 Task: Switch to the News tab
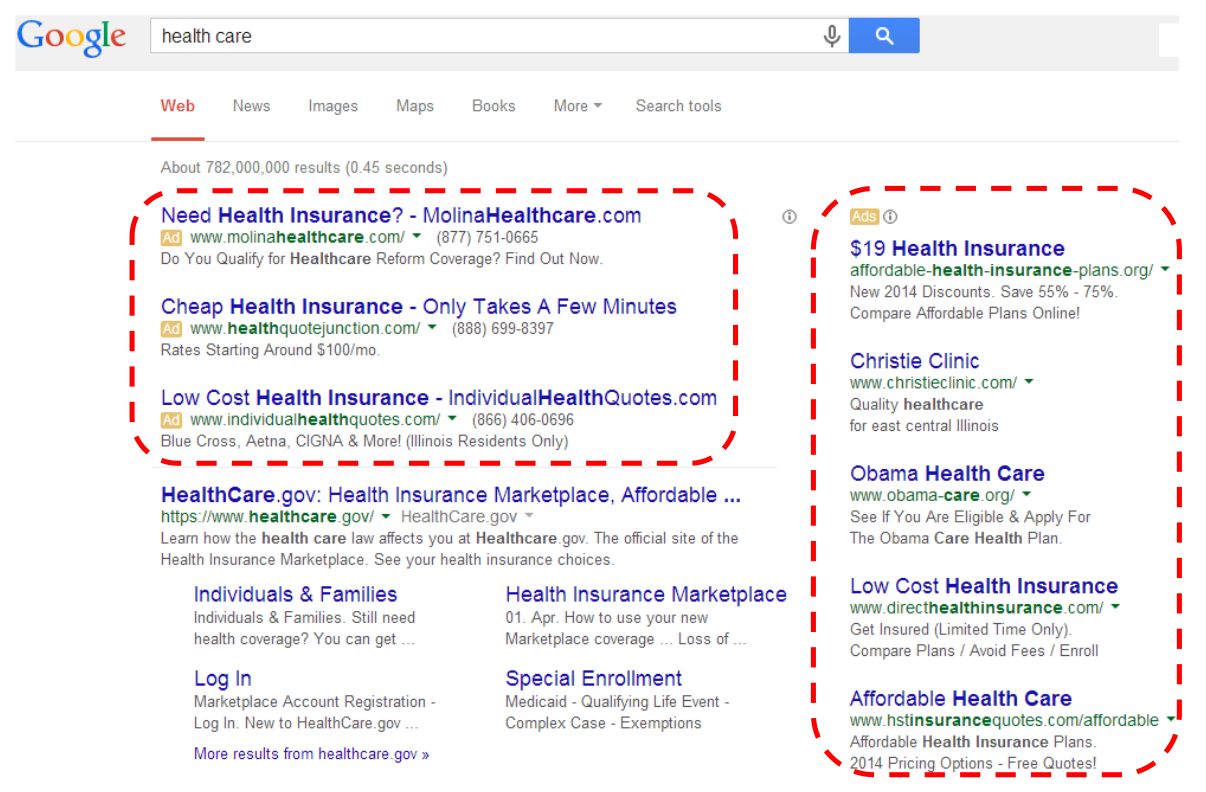click(x=251, y=106)
